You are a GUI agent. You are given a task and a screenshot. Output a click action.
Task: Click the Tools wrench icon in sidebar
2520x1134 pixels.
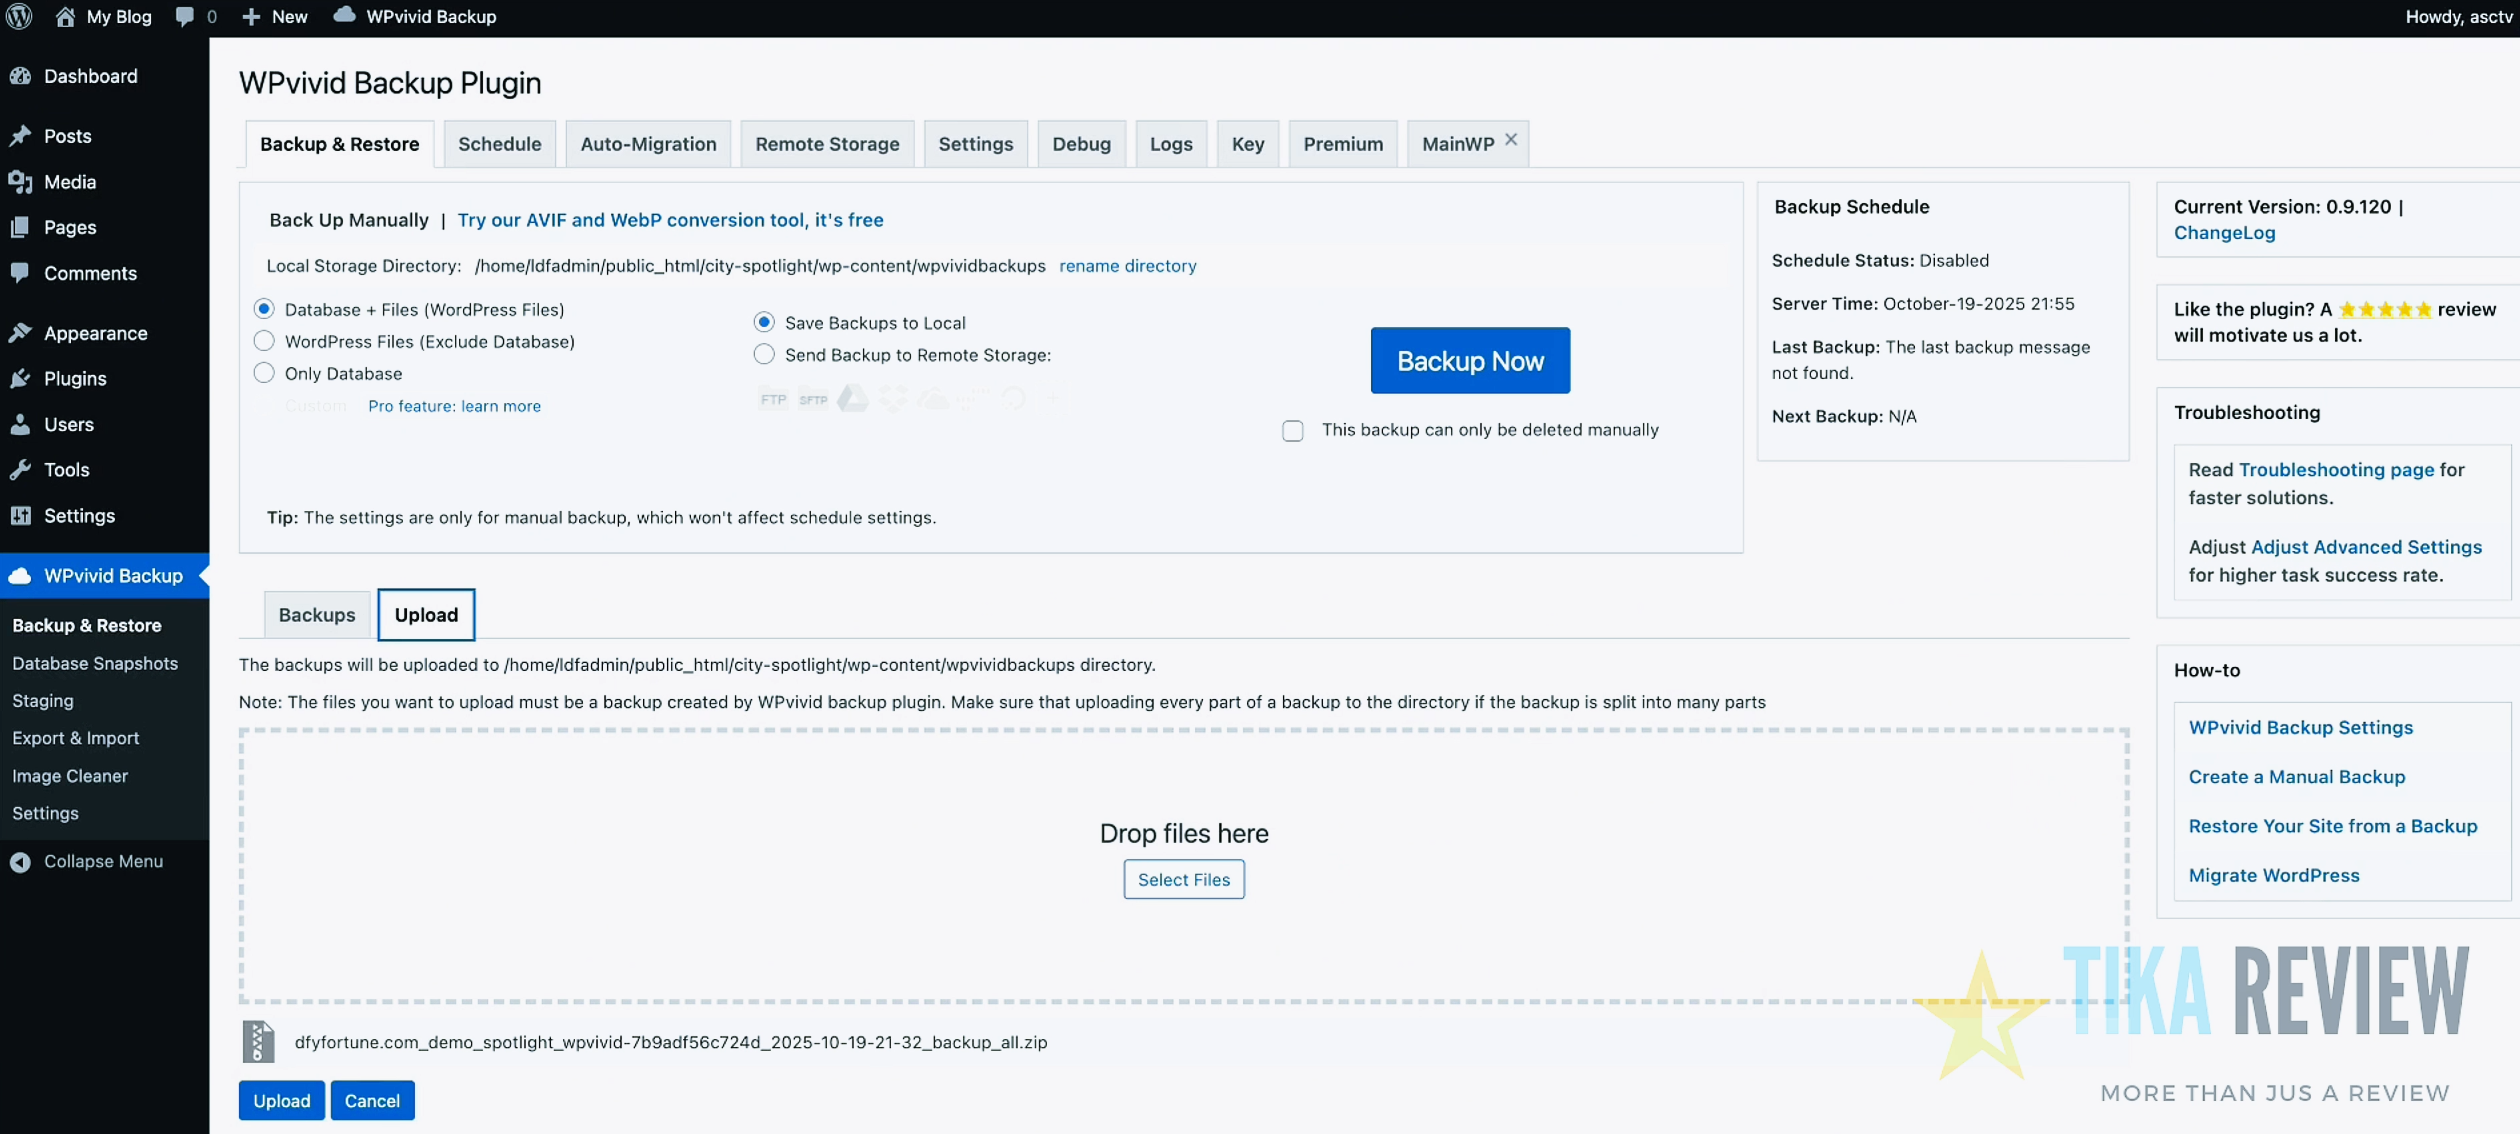[x=20, y=469]
